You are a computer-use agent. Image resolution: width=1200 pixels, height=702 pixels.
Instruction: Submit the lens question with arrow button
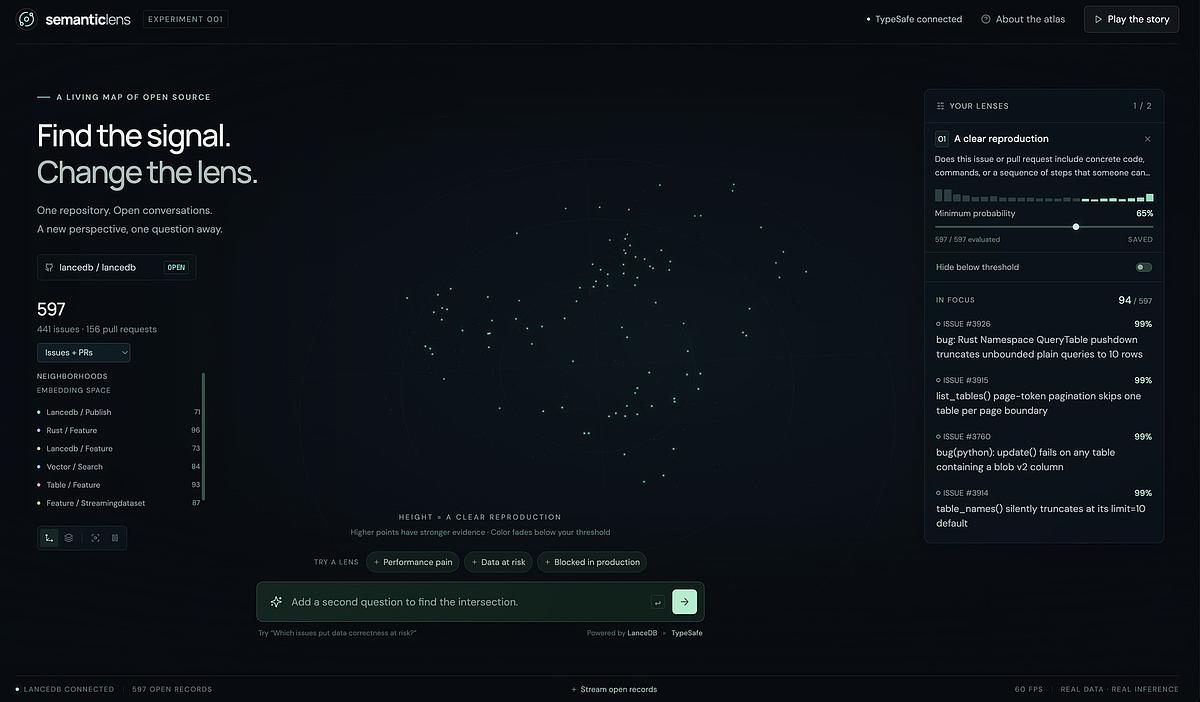[684, 602]
